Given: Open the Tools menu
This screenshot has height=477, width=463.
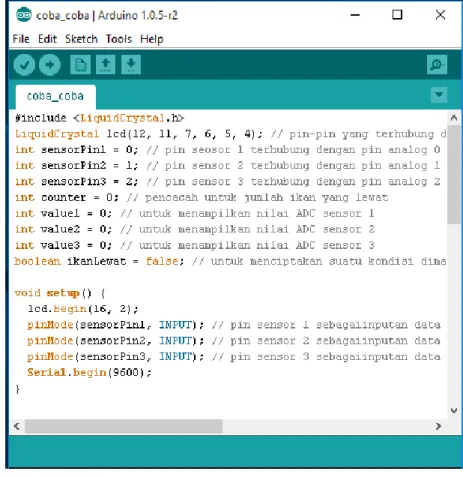Looking at the screenshot, I should (119, 39).
